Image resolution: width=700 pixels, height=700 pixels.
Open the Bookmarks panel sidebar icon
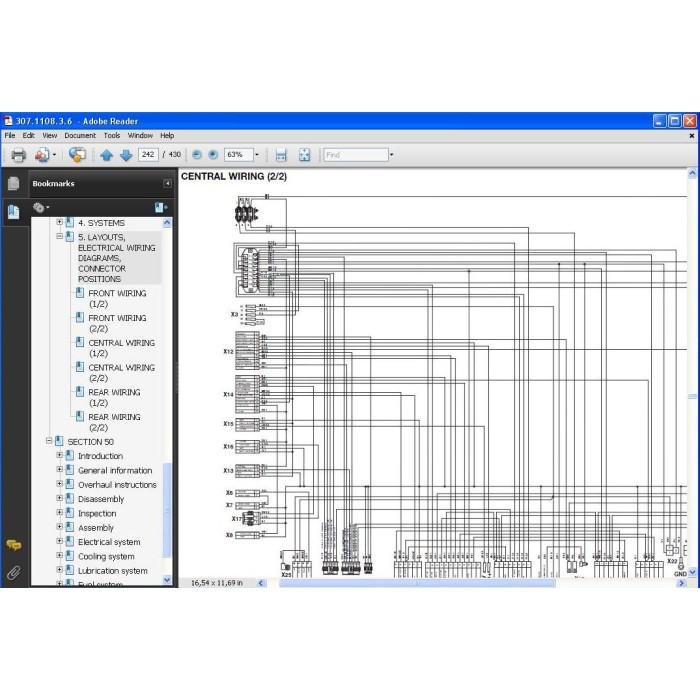pyautogui.click(x=13, y=212)
